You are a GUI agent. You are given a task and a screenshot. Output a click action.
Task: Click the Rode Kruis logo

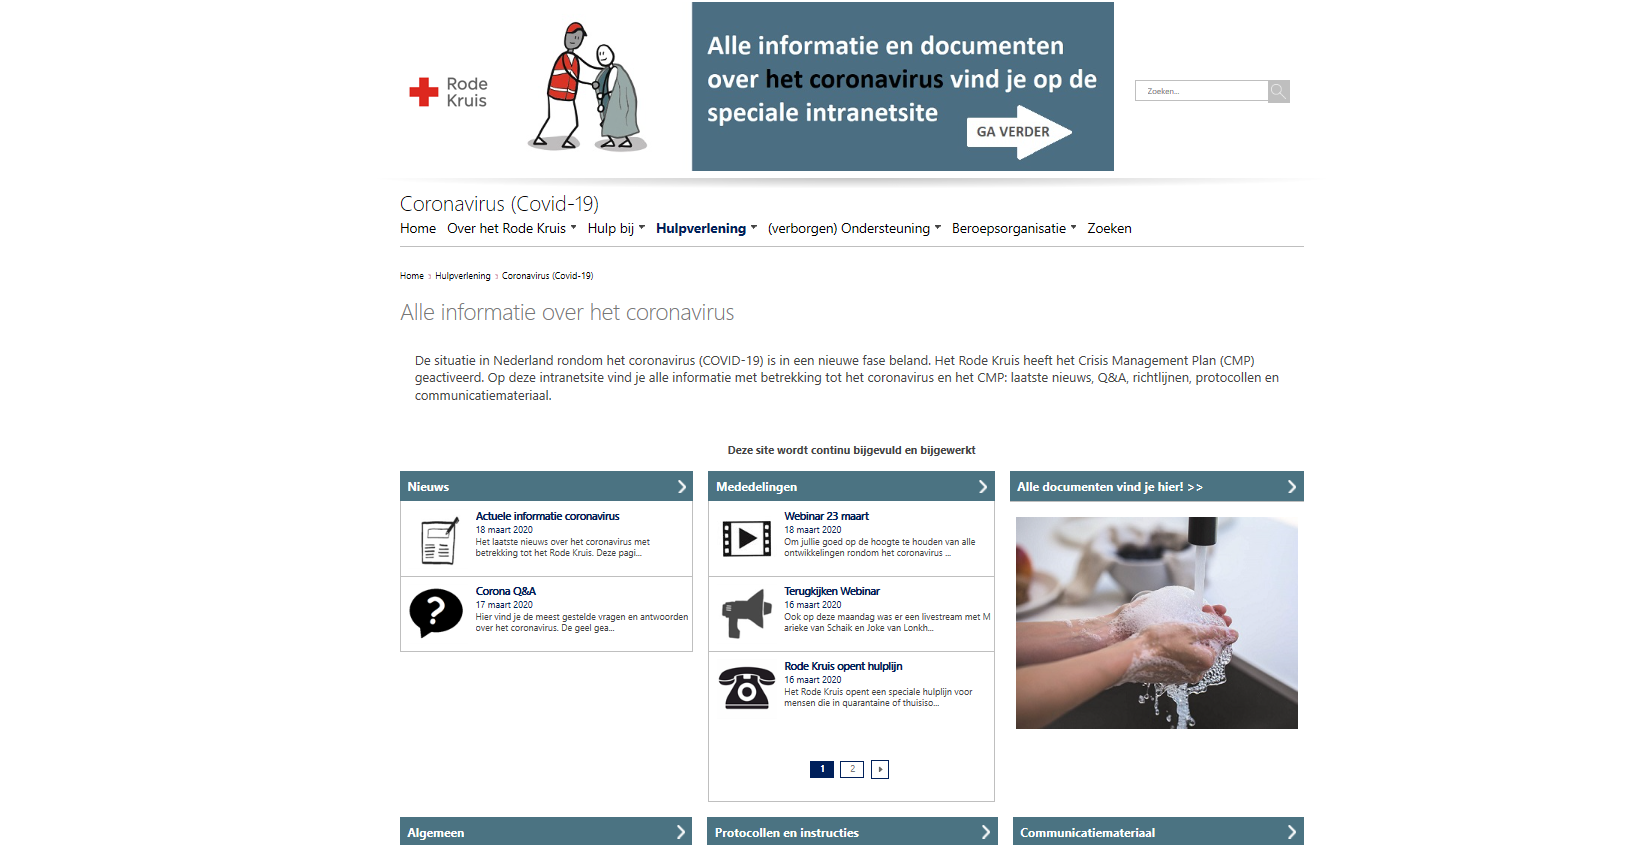pyautogui.click(x=448, y=92)
